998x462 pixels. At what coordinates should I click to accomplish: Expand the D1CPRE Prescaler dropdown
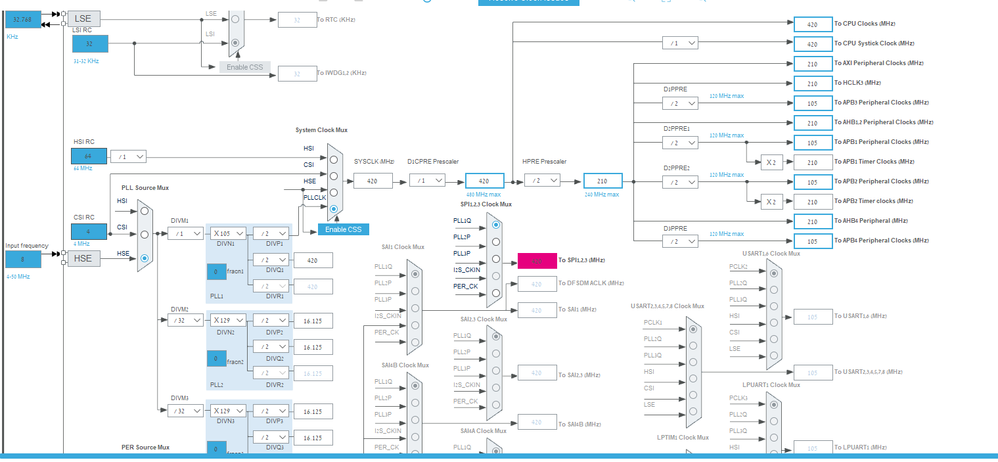click(426, 181)
